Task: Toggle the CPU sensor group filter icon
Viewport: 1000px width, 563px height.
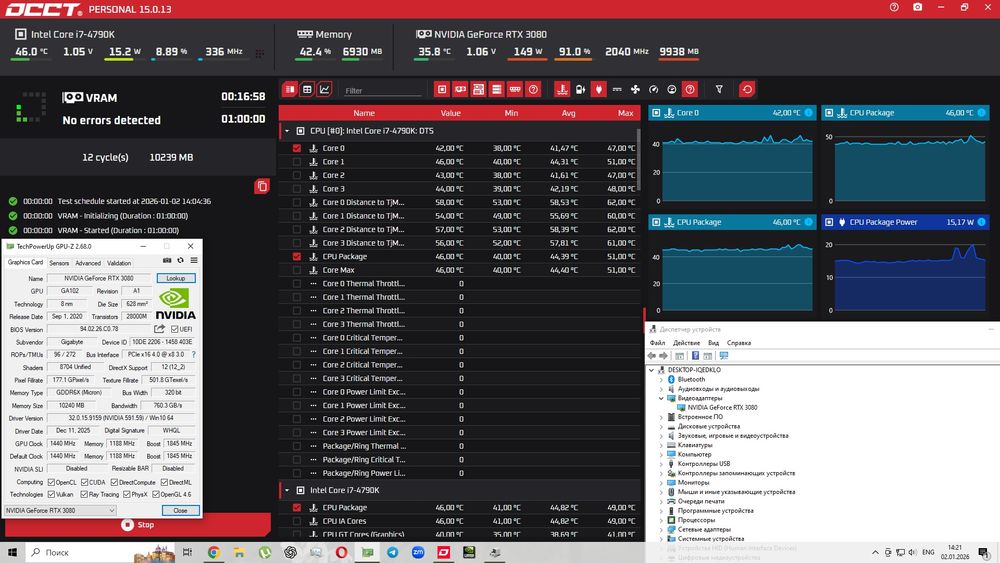Action: 442,90
